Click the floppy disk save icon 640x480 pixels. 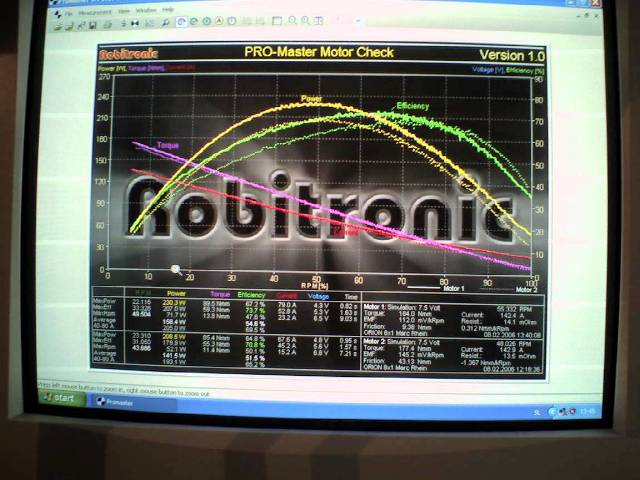pos(93,25)
